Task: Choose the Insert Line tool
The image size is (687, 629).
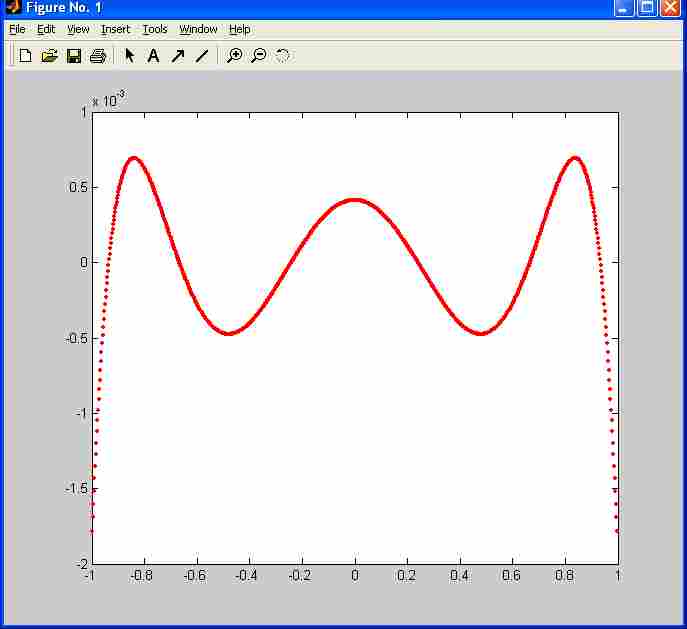Action: point(202,56)
